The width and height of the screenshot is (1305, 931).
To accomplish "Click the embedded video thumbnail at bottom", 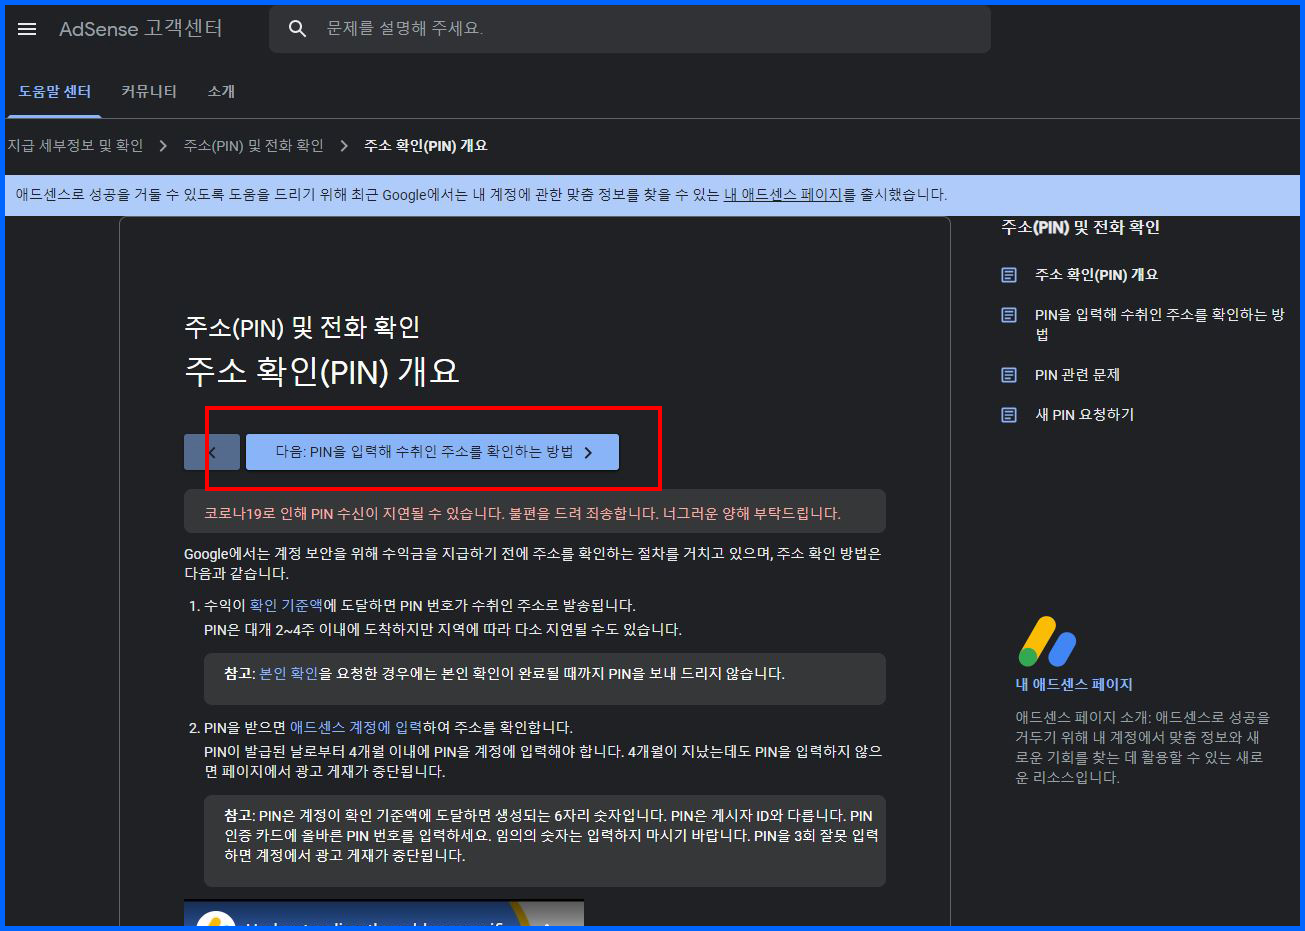I will [x=384, y=913].
